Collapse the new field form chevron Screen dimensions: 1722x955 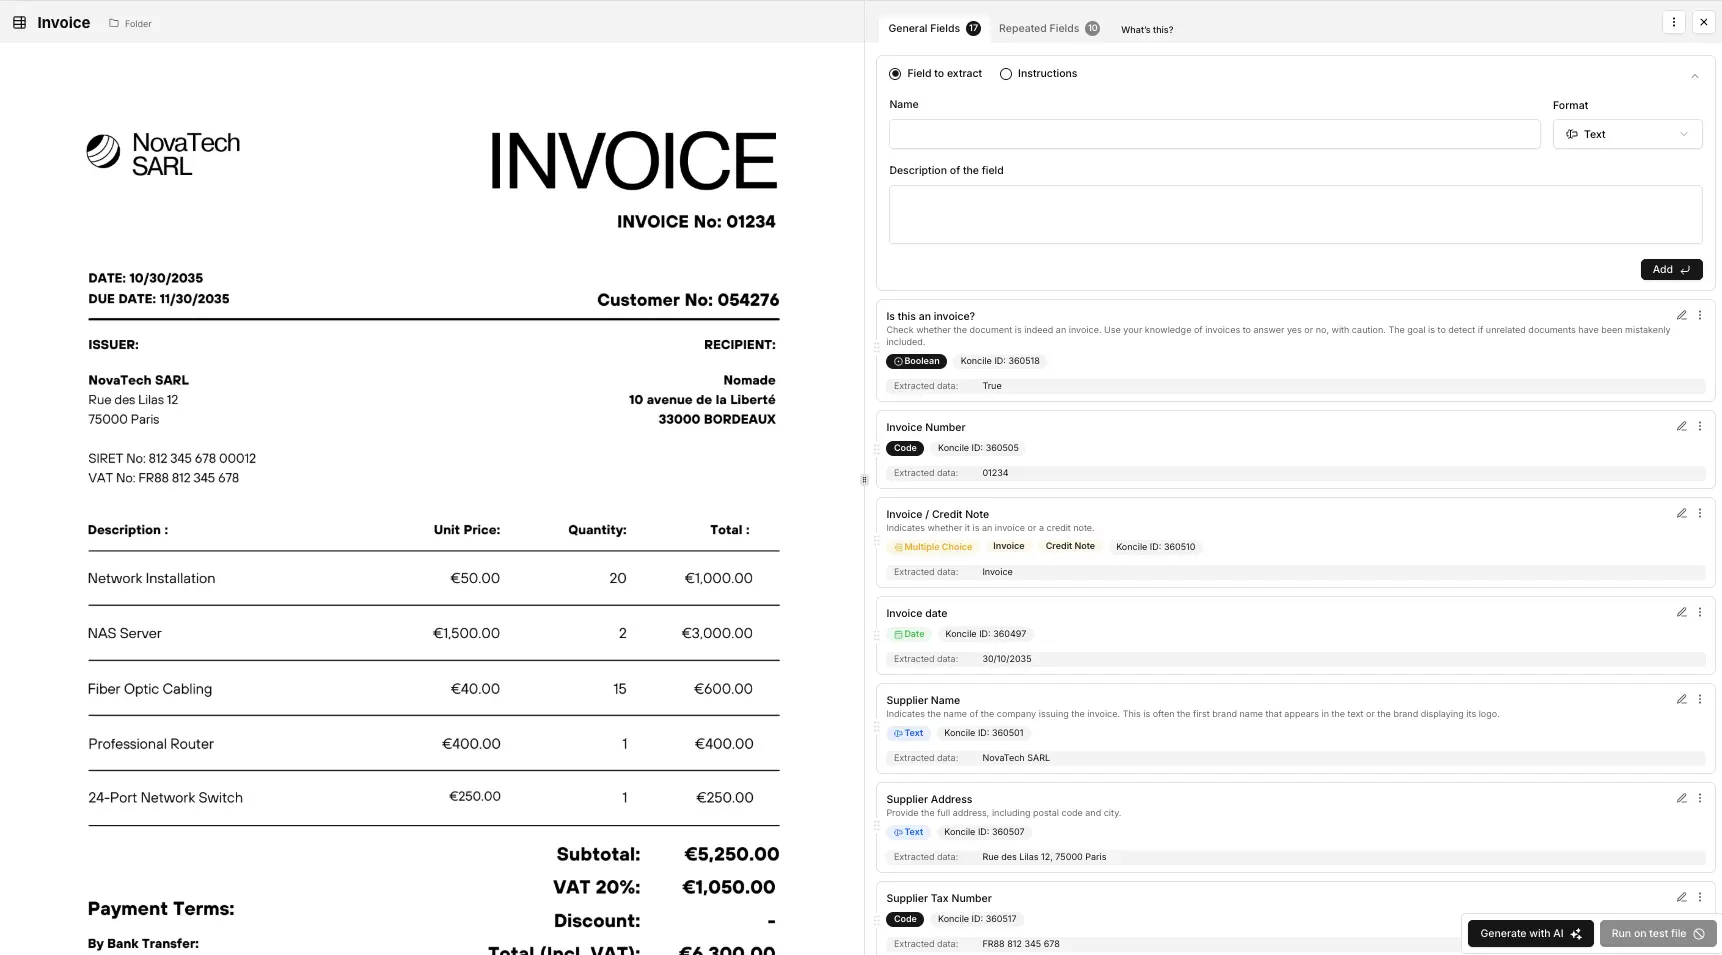1695,76
